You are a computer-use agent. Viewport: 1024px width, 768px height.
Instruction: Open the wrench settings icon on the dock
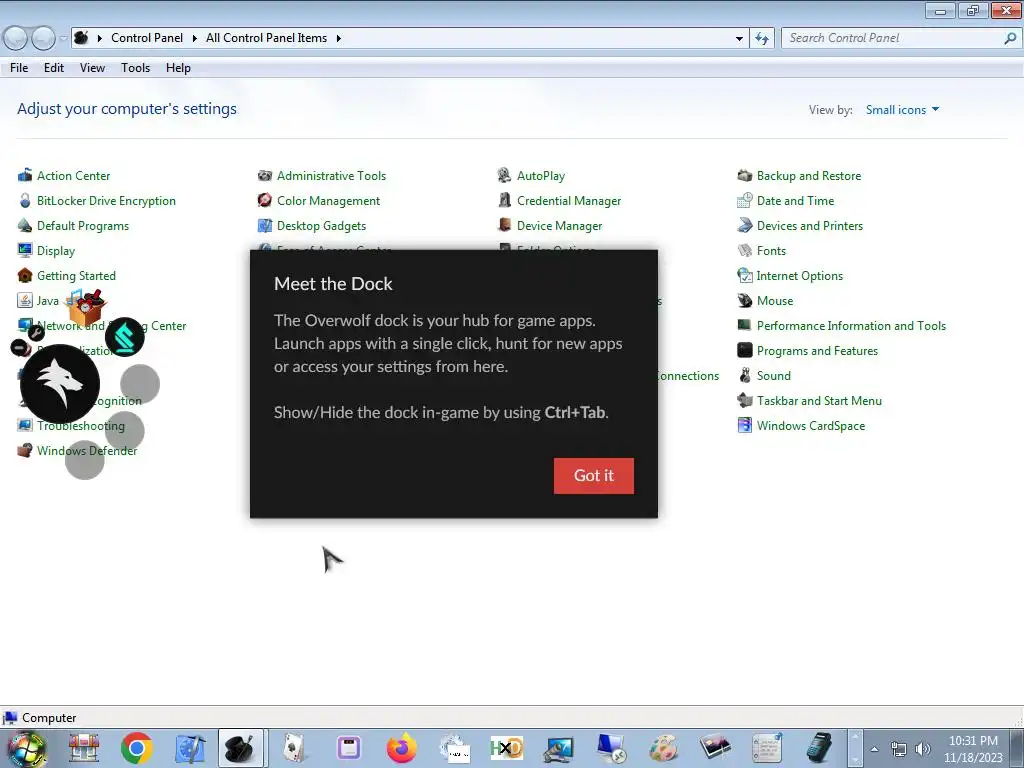coord(36,333)
